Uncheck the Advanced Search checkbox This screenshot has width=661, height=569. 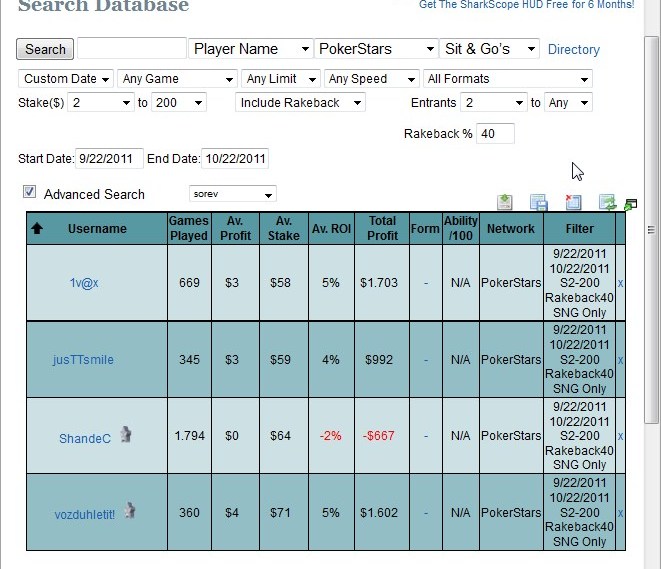[x=29, y=192]
